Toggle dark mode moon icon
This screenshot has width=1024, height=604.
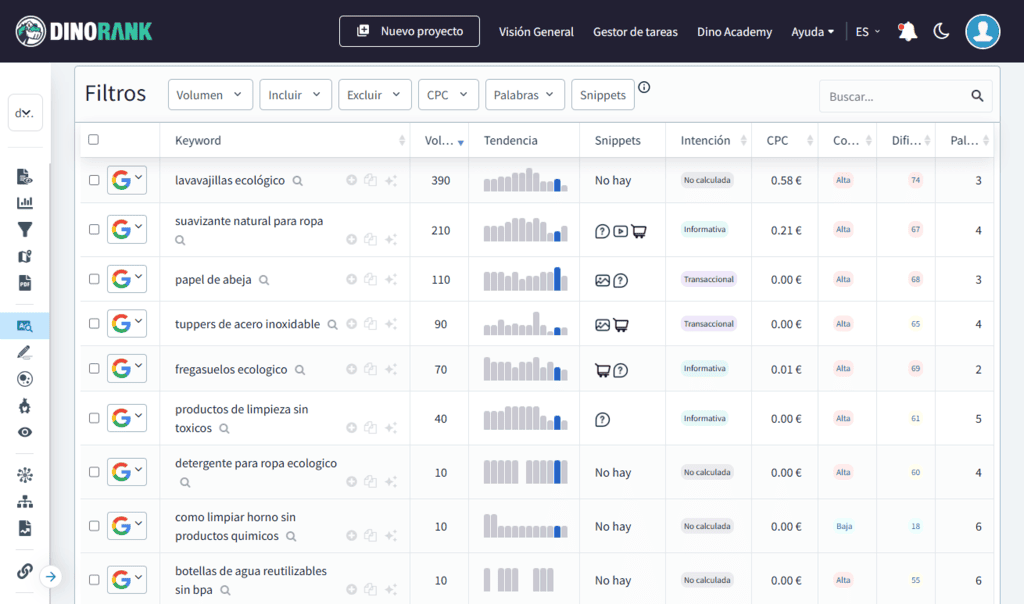941,32
